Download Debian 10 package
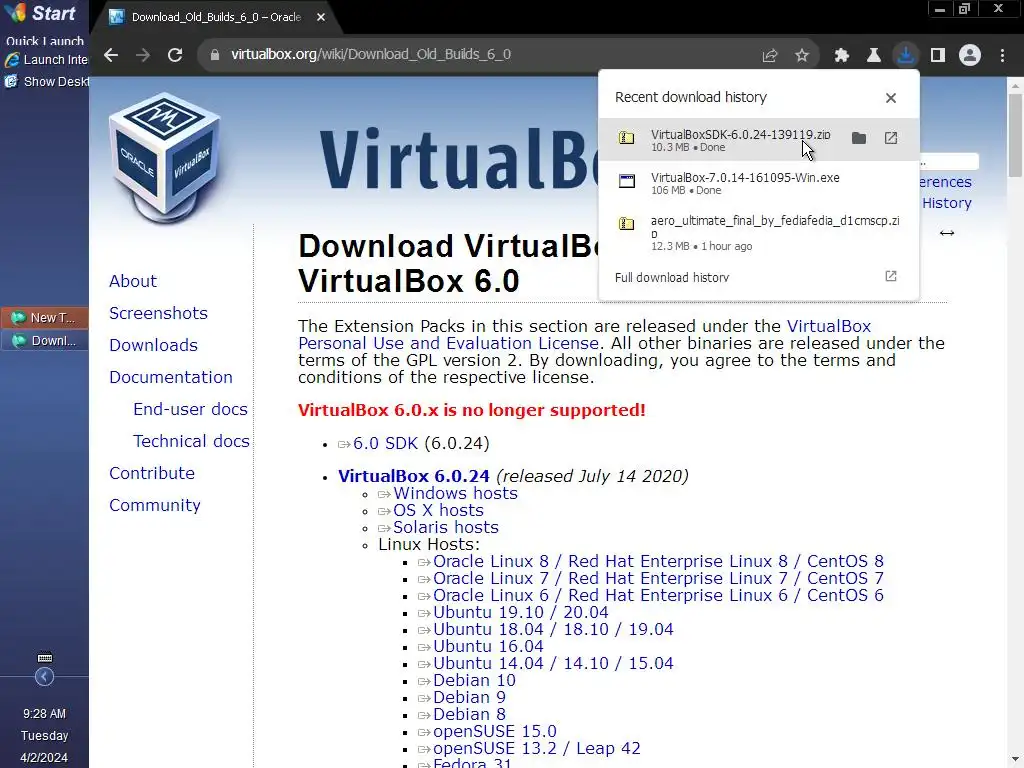 point(474,680)
